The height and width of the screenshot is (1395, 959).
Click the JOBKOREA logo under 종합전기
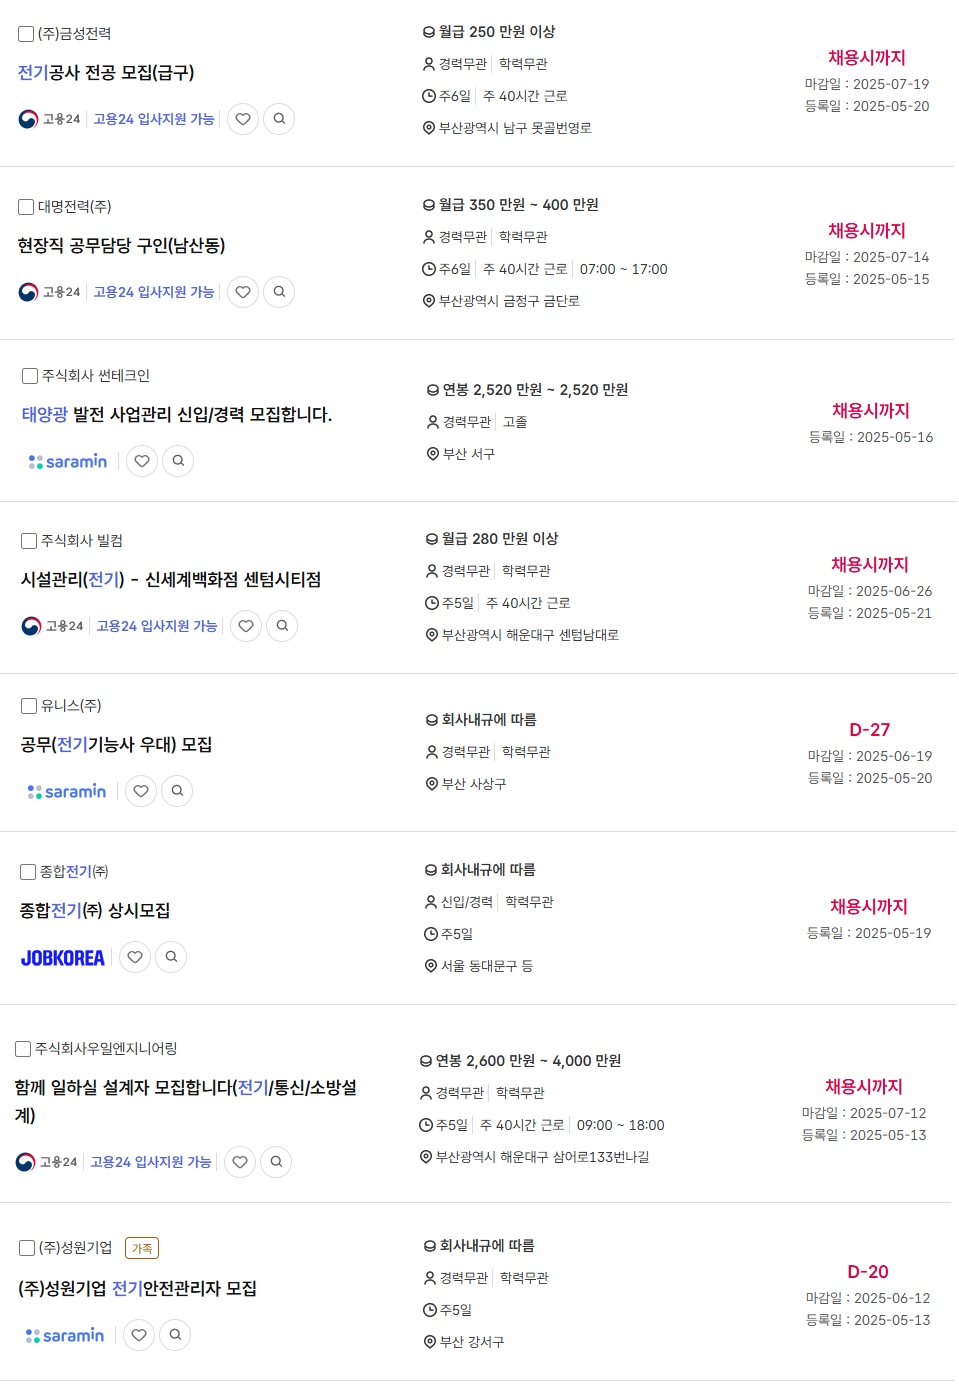(63, 958)
